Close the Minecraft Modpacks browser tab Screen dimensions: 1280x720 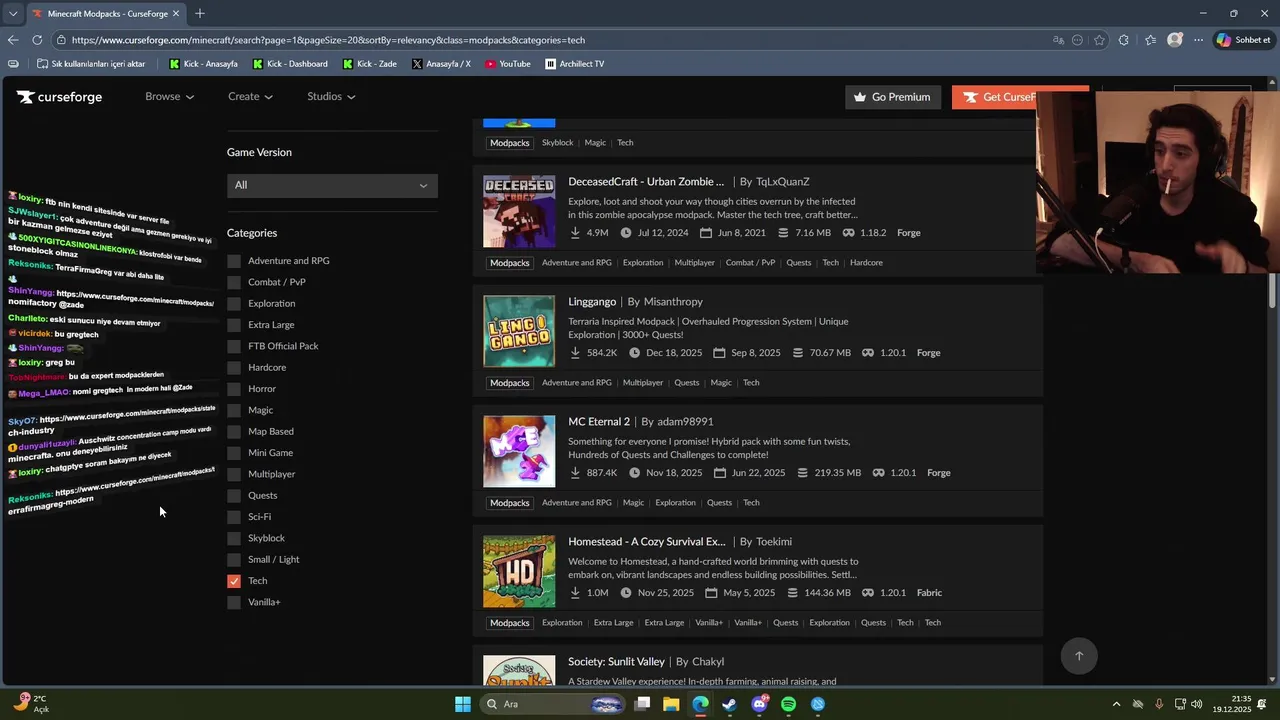tap(176, 14)
